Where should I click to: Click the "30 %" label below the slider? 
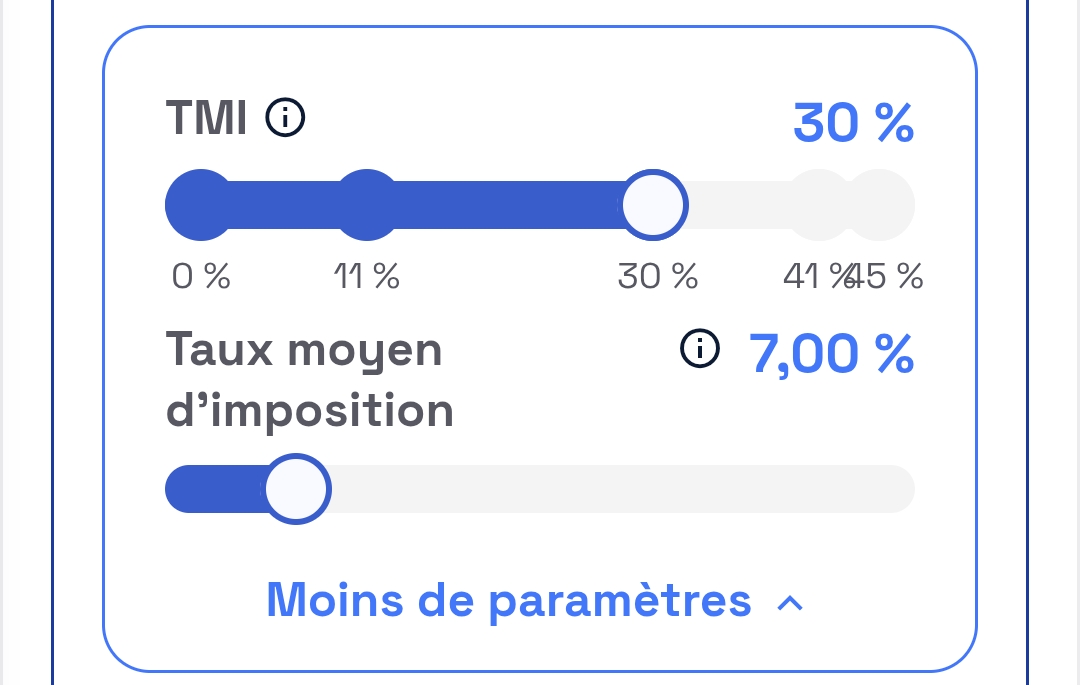click(x=657, y=276)
